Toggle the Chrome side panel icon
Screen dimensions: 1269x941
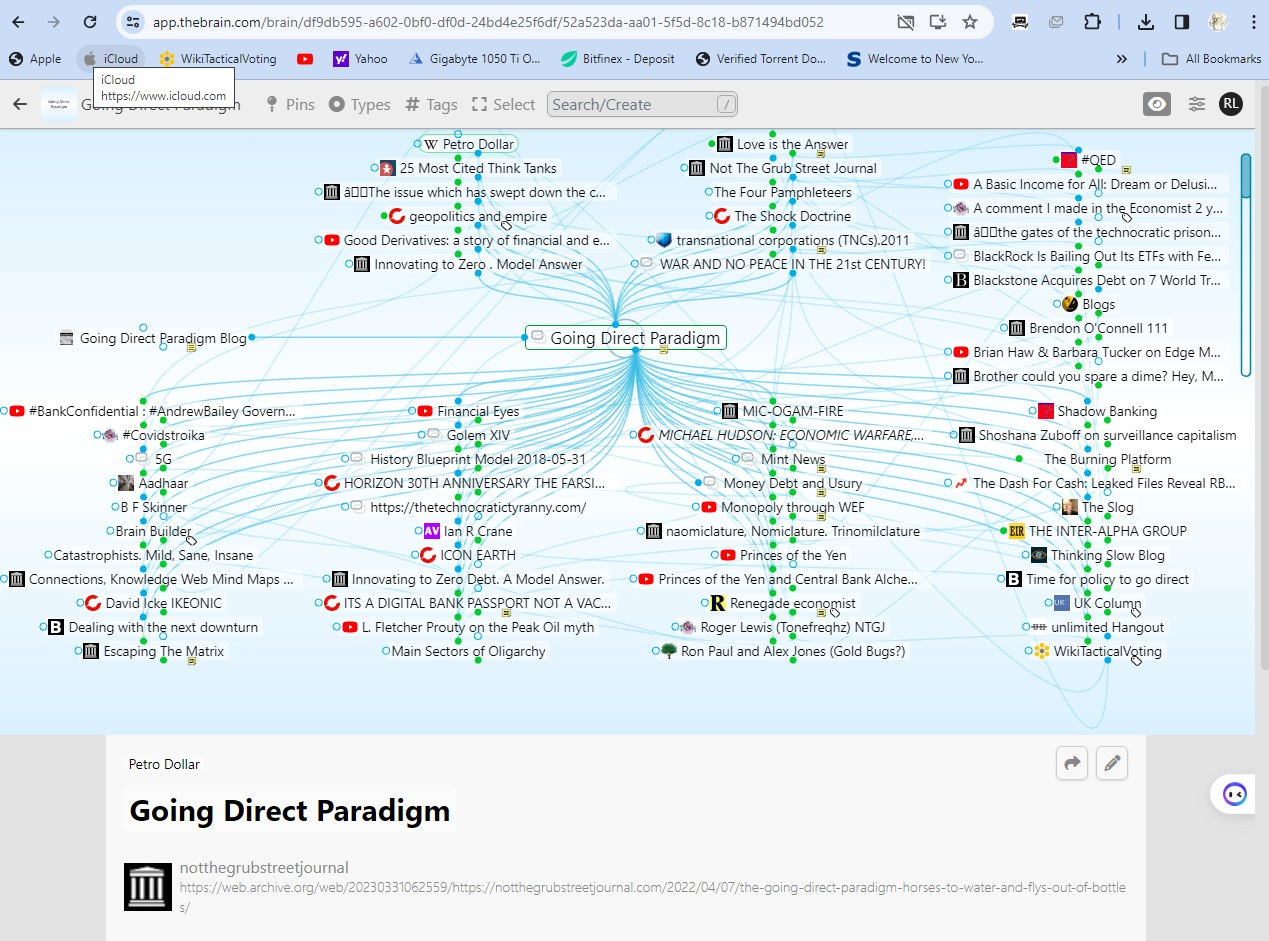1181,21
